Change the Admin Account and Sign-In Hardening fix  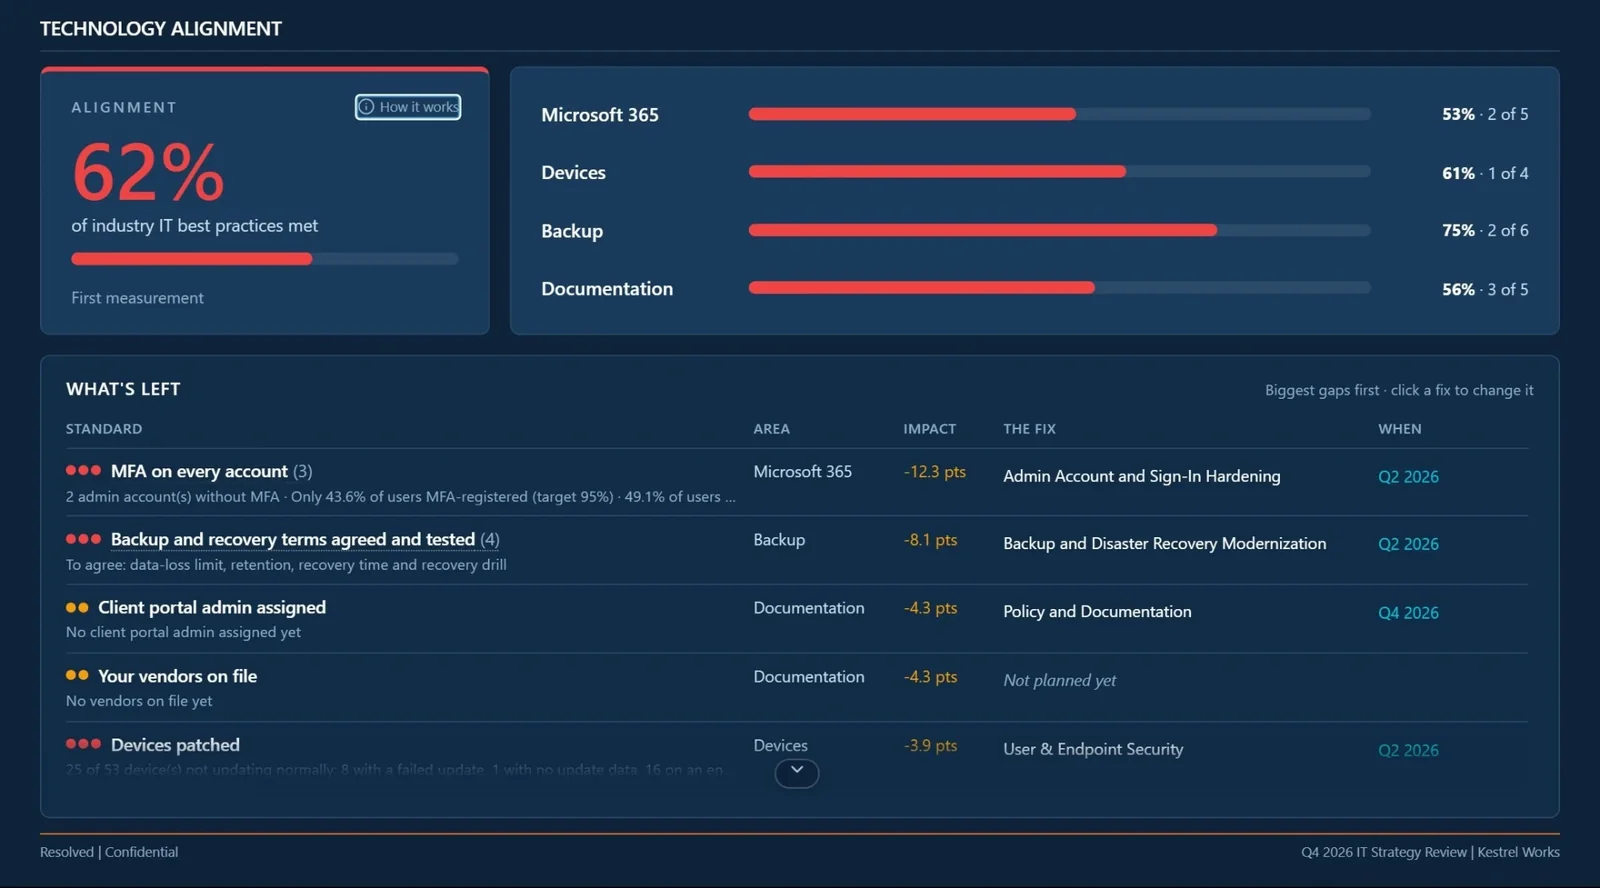[x=1142, y=476]
